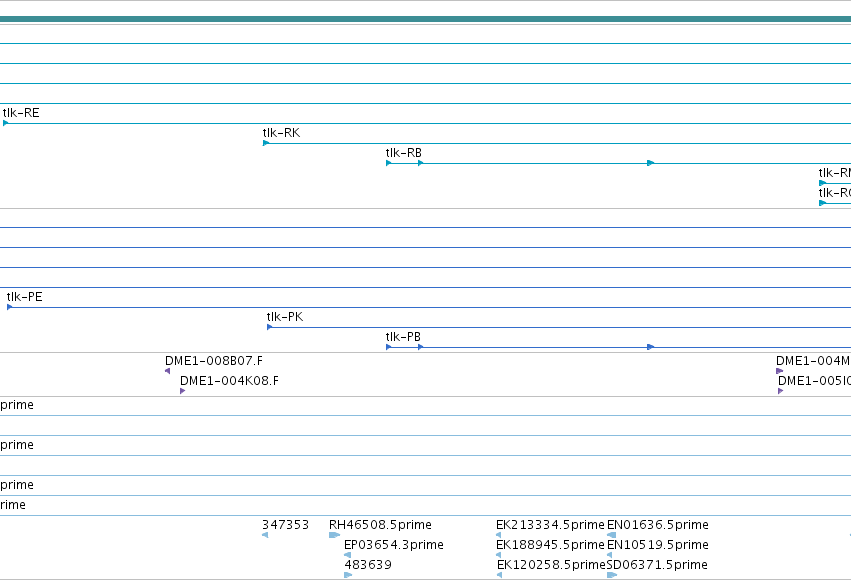Click the start arrow of tlk-PK track
This screenshot has height=580, width=851.
point(270,327)
